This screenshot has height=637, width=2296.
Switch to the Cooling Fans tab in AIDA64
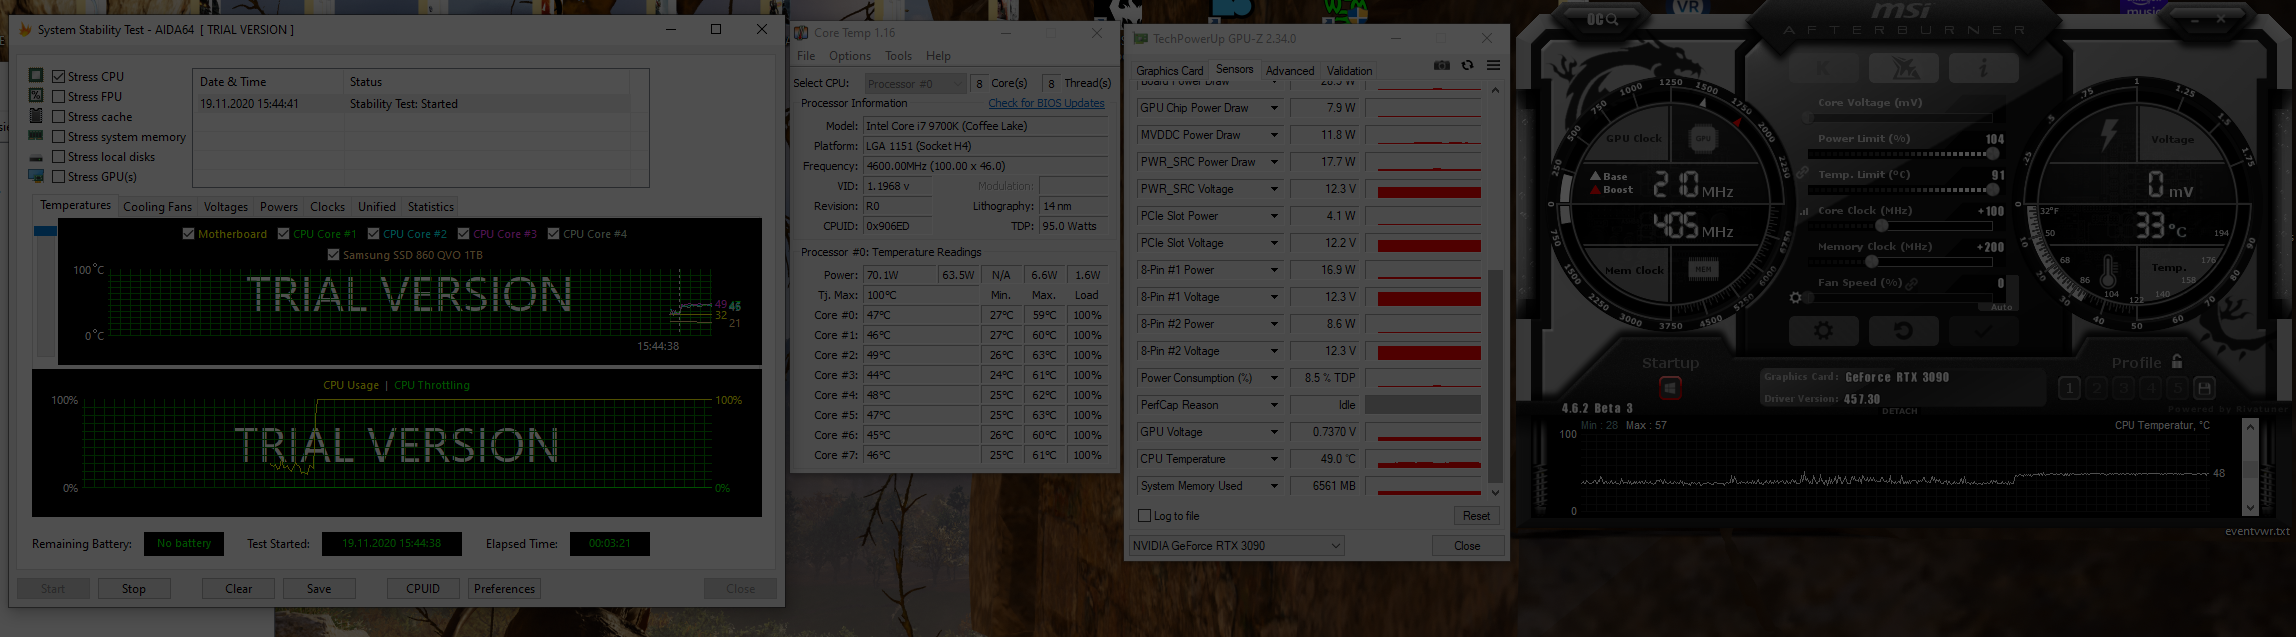point(157,207)
